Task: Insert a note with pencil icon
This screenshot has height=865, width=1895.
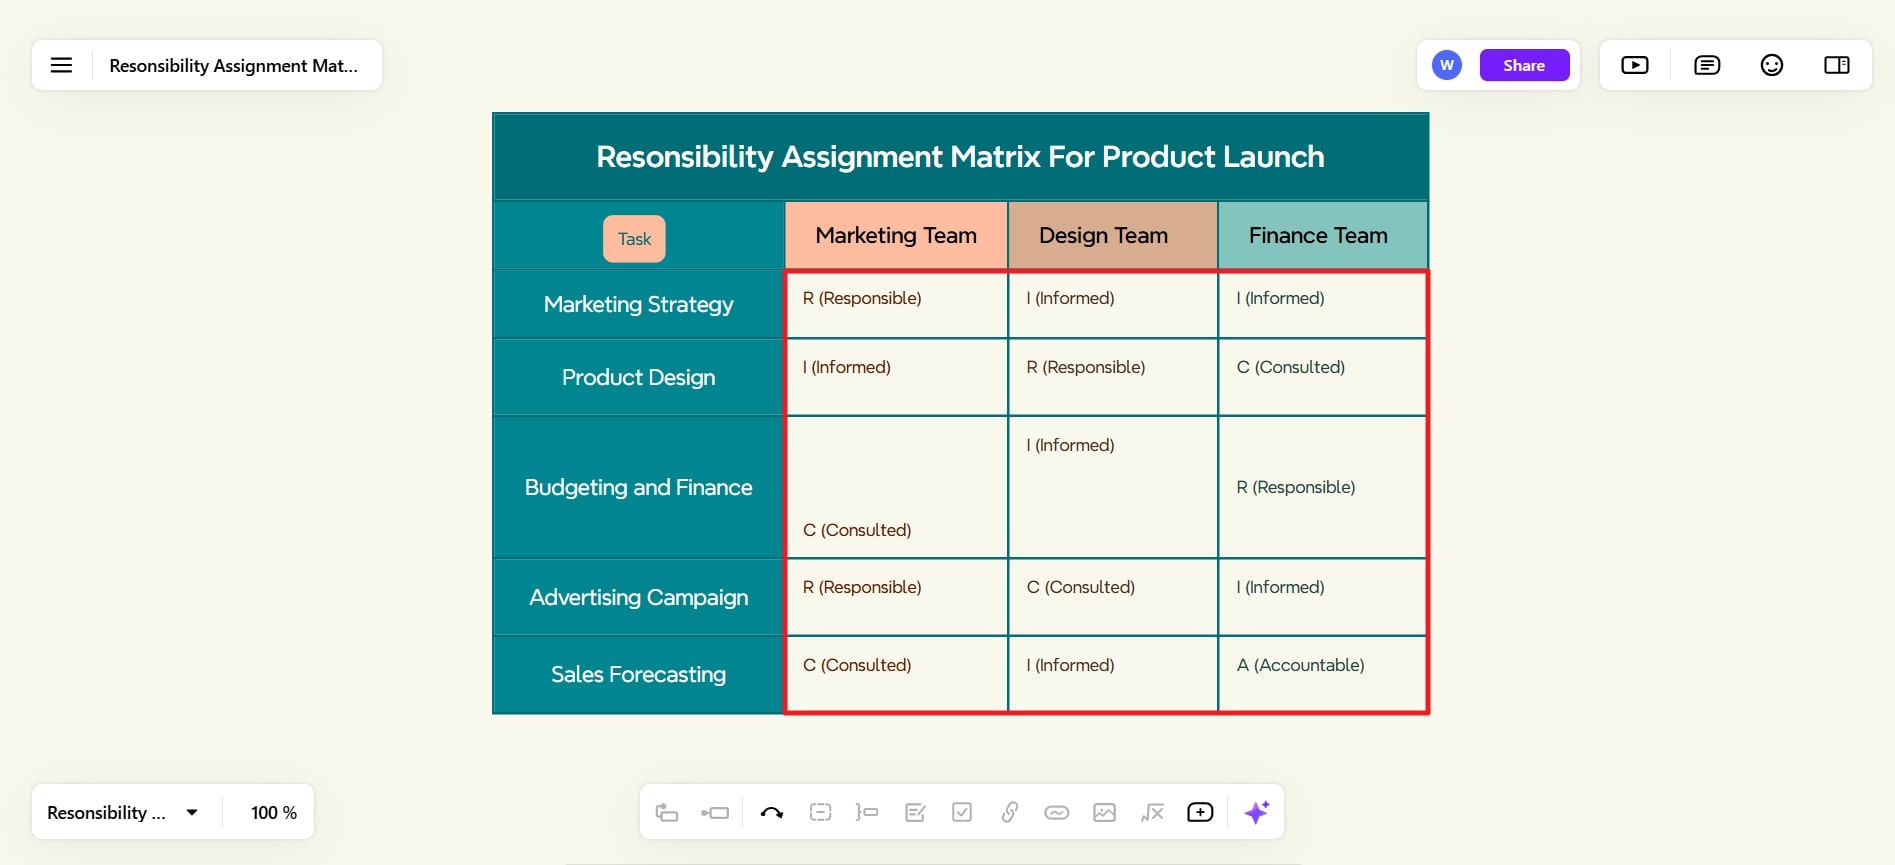Action: coord(915,812)
